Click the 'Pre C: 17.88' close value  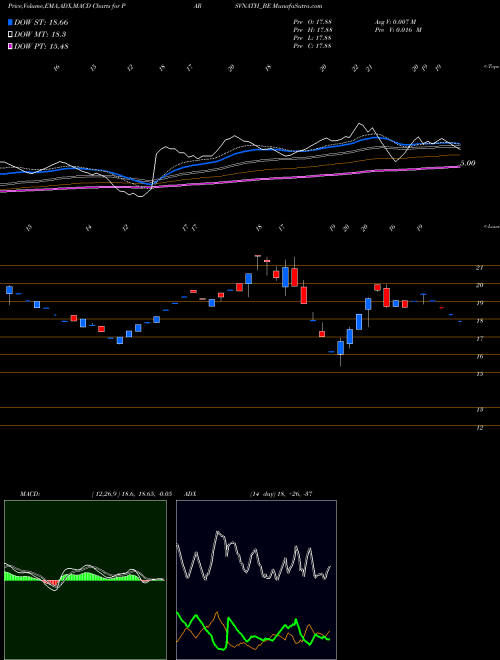313,46
